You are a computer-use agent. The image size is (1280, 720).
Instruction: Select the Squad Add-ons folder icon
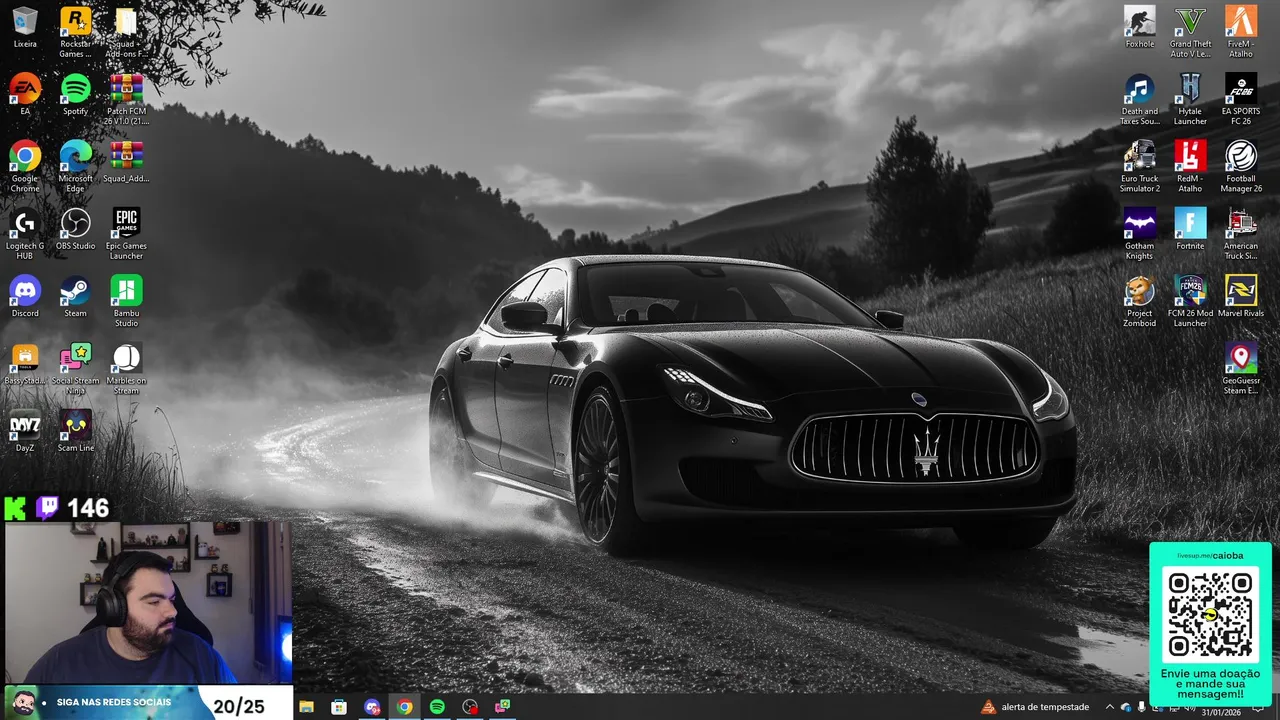[126, 32]
